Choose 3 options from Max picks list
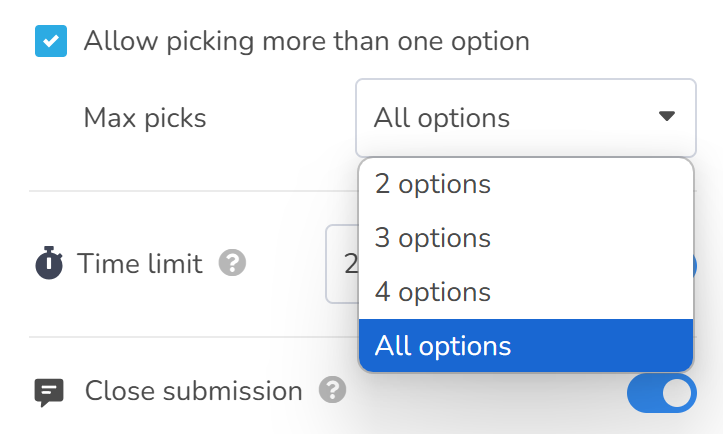The width and height of the screenshot is (723, 434). (x=526, y=238)
